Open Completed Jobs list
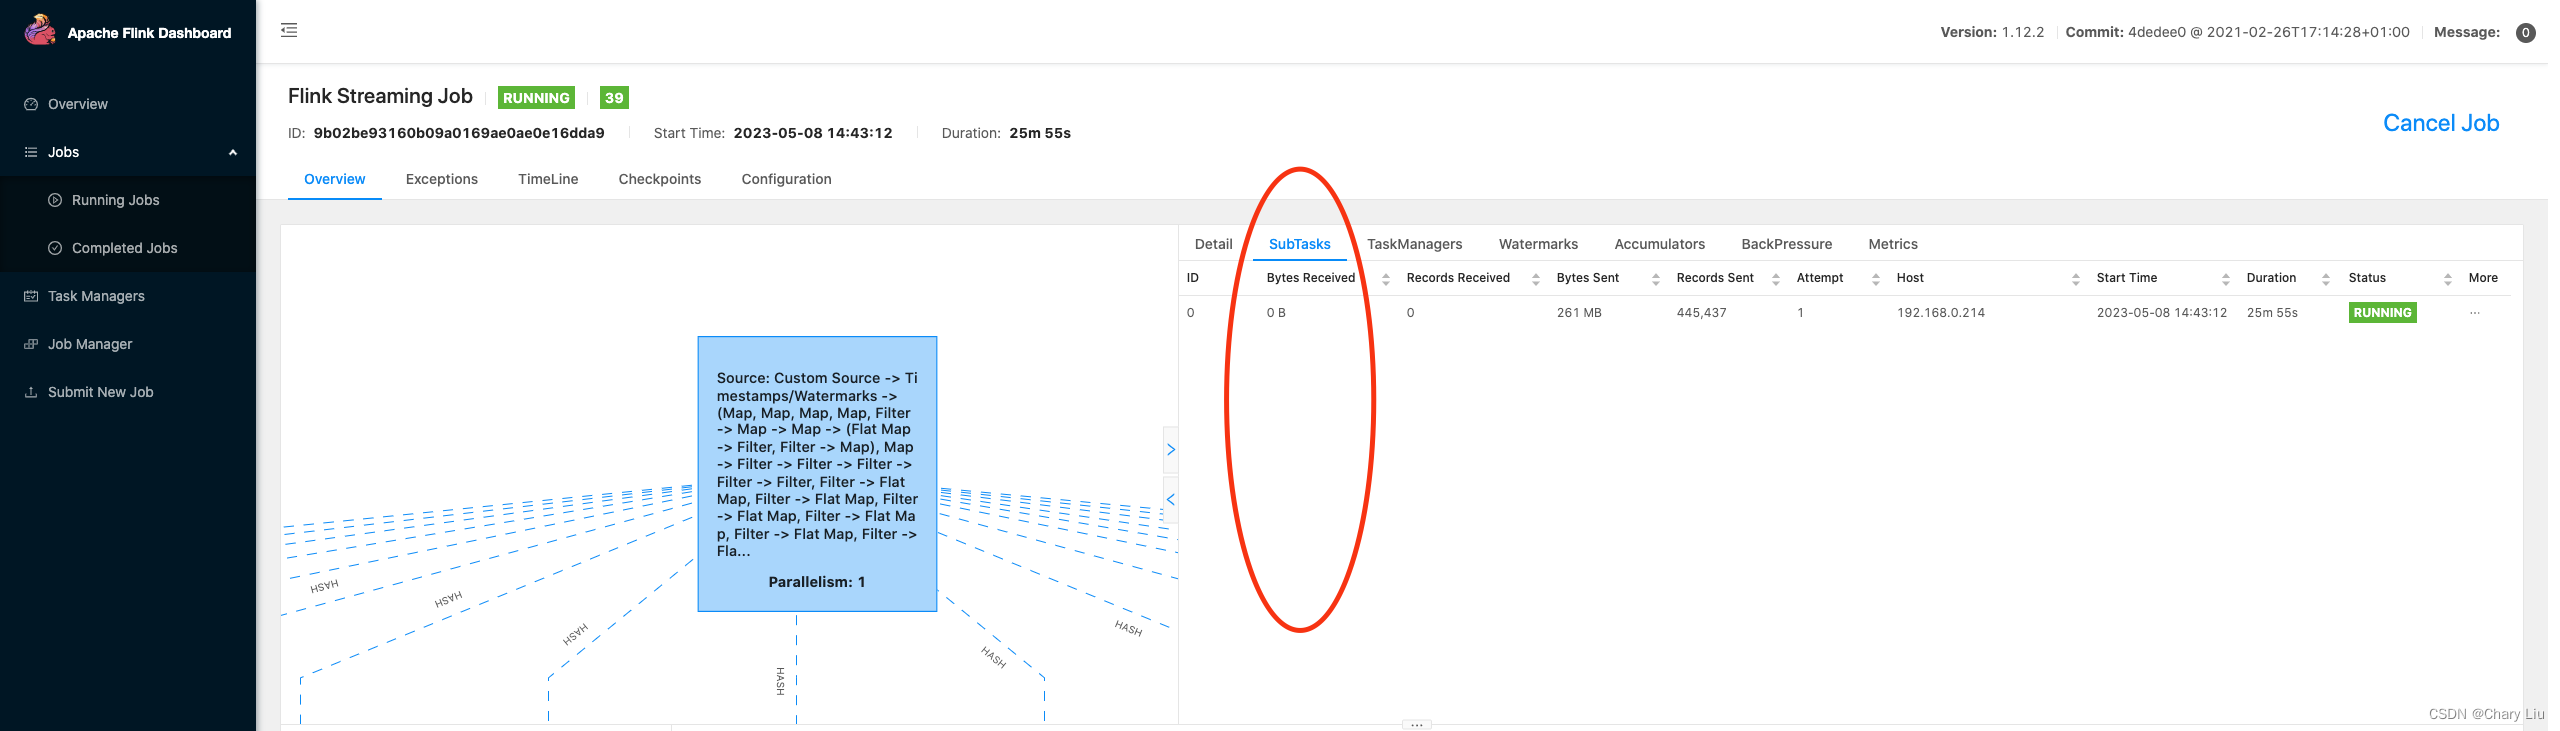2560x731 pixels. 124,248
